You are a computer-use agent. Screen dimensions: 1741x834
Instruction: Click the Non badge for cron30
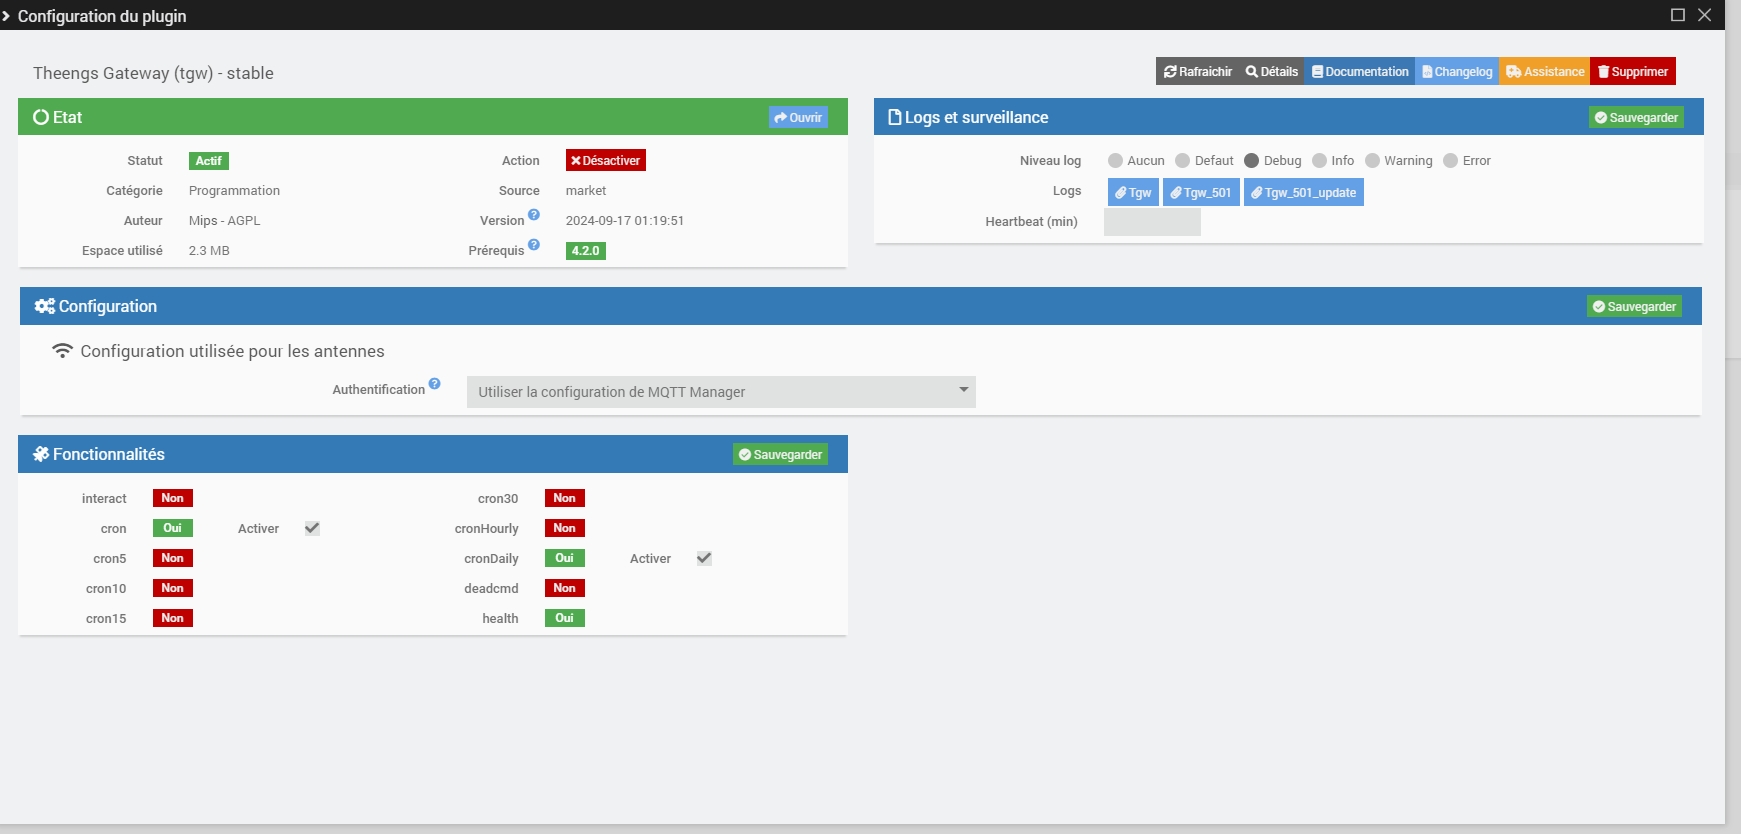(565, 498)
